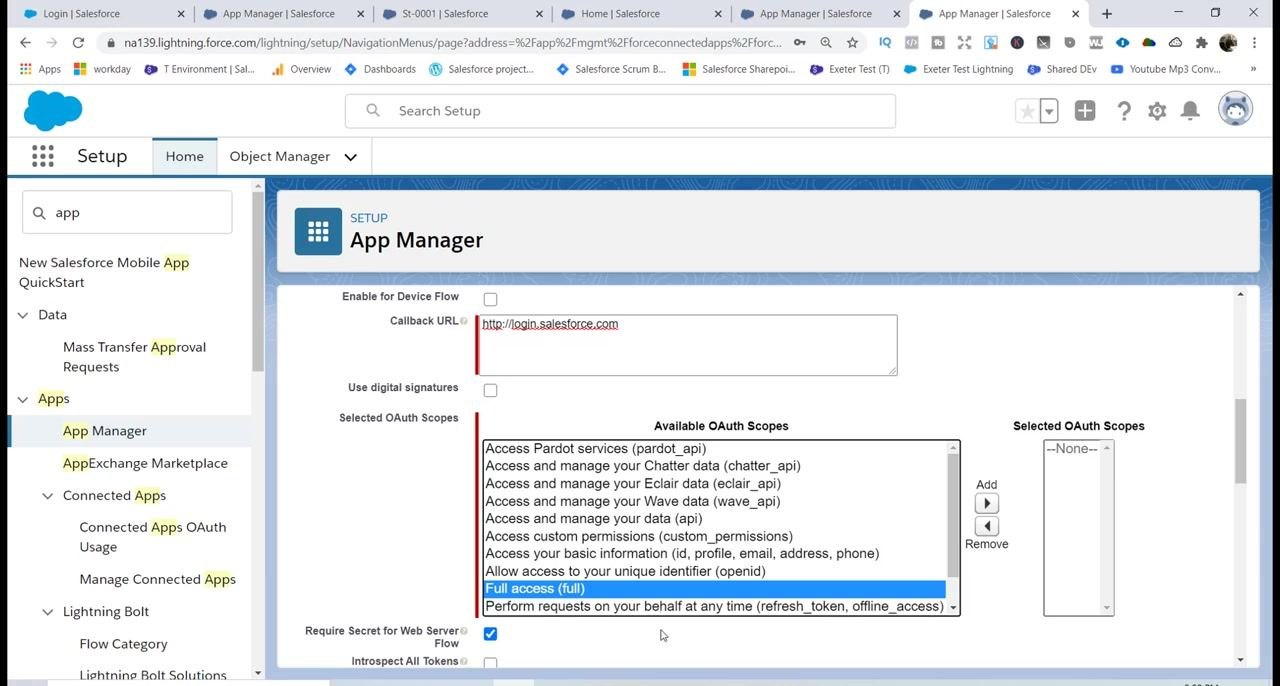The width and height of the screenshot is (1280, 686).
Task: Click the Selected OAuth Scopes scrollbar down arrow
Action: point(1107,608)
